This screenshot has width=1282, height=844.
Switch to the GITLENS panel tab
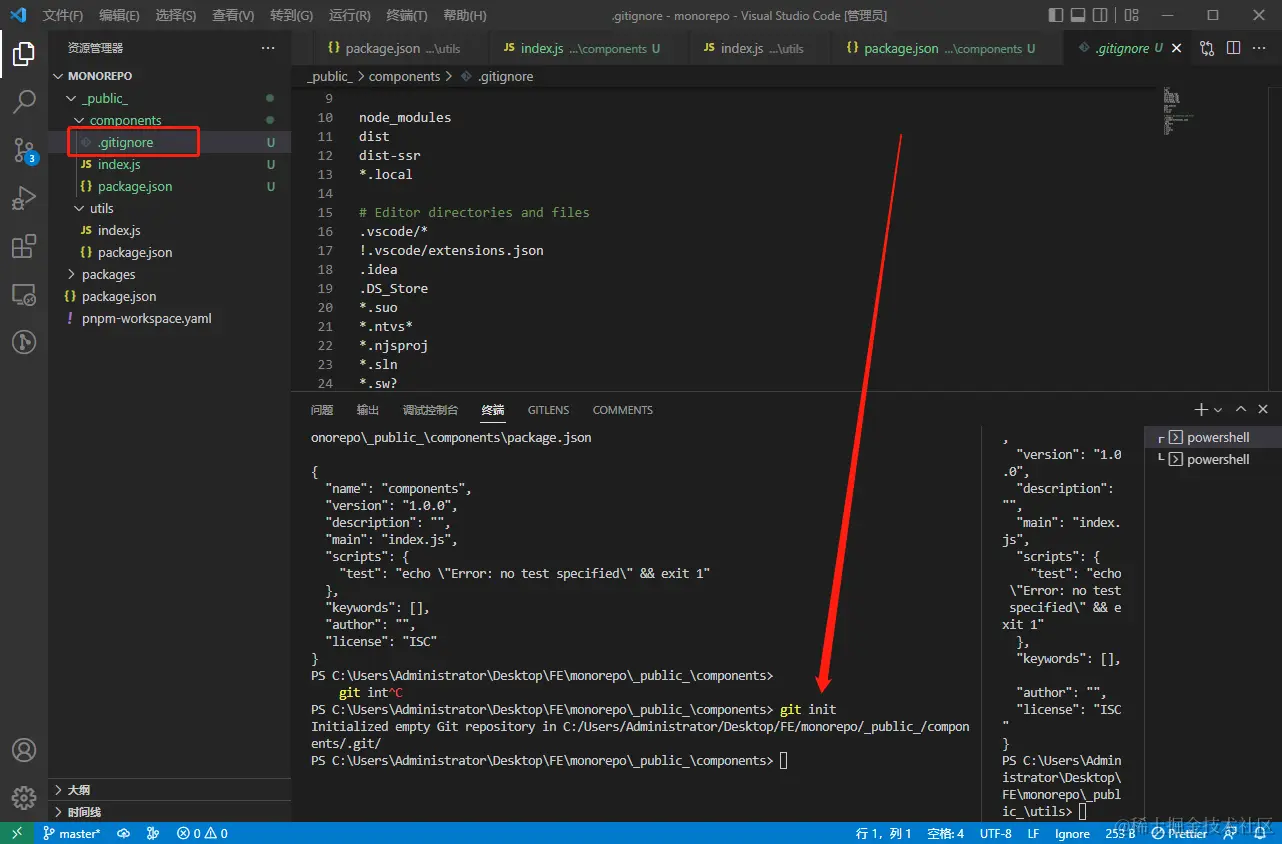point(548,410)
